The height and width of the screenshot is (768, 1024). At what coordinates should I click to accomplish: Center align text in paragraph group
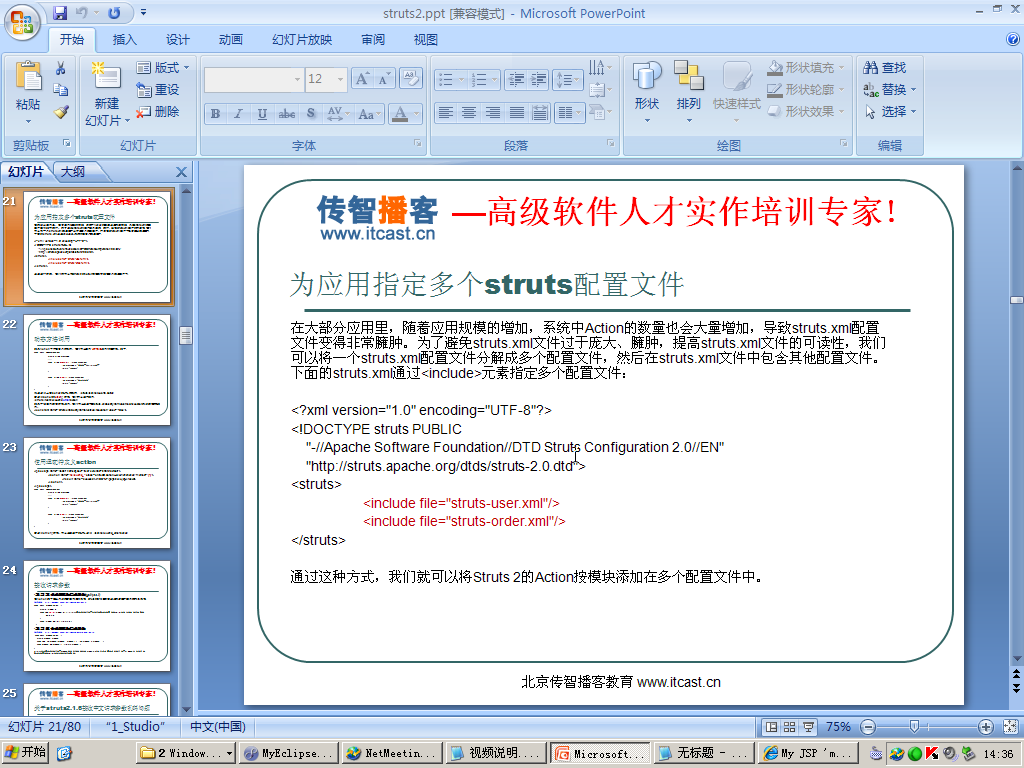click(469, 113)
